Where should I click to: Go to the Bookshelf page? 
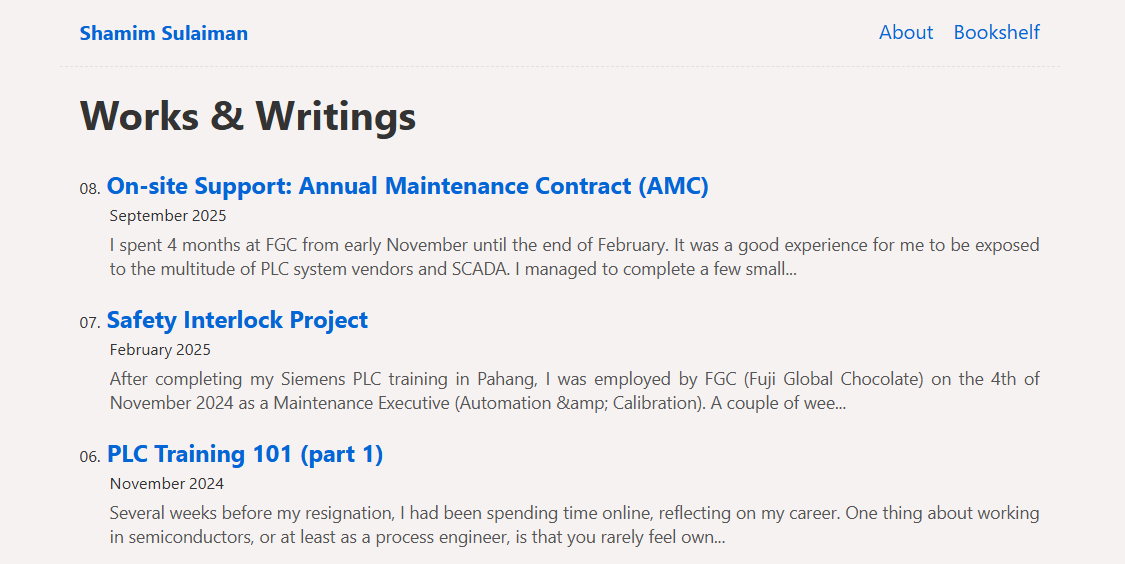point(996,33)
